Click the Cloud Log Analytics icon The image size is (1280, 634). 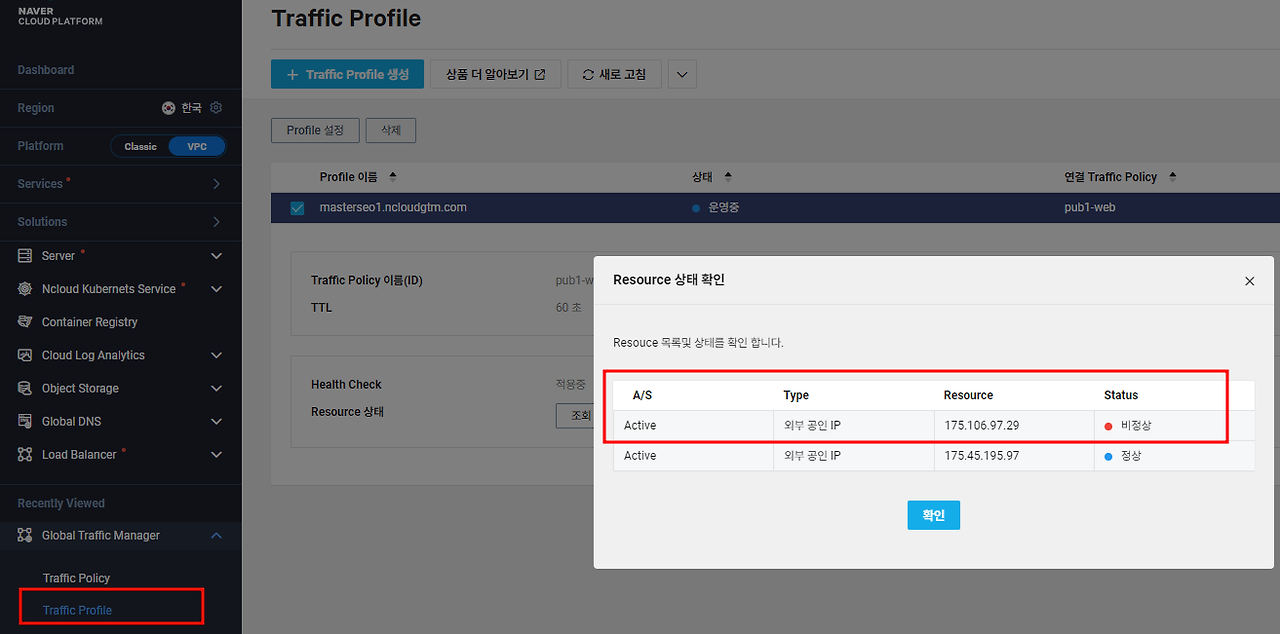point(25,355)
